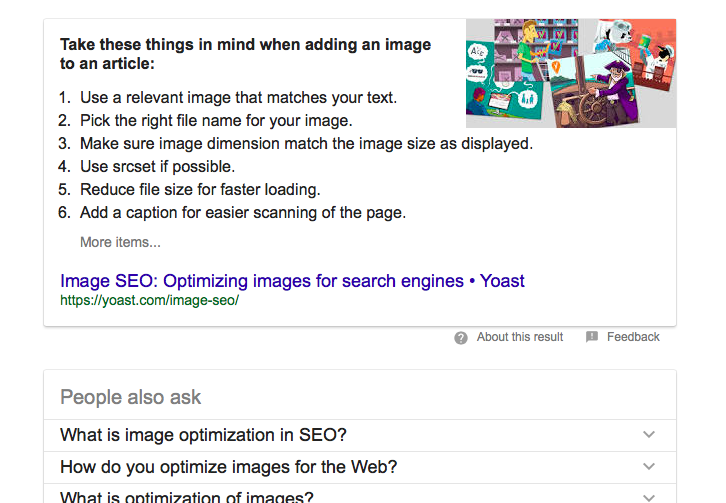726x503 pixels.
Task: Click the People also ask heading
Action: (131, 397)
